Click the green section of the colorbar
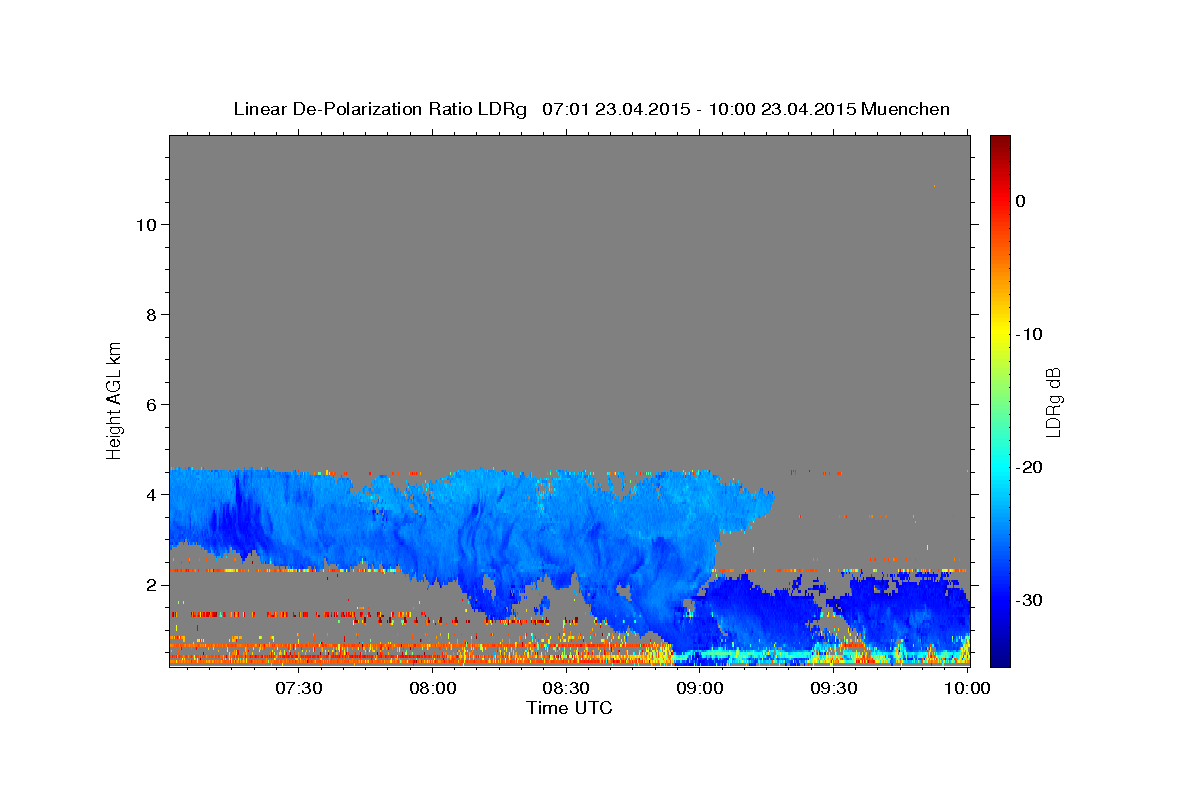The width and height of the screenshot is (1200, 800). tap(1000, 400)
